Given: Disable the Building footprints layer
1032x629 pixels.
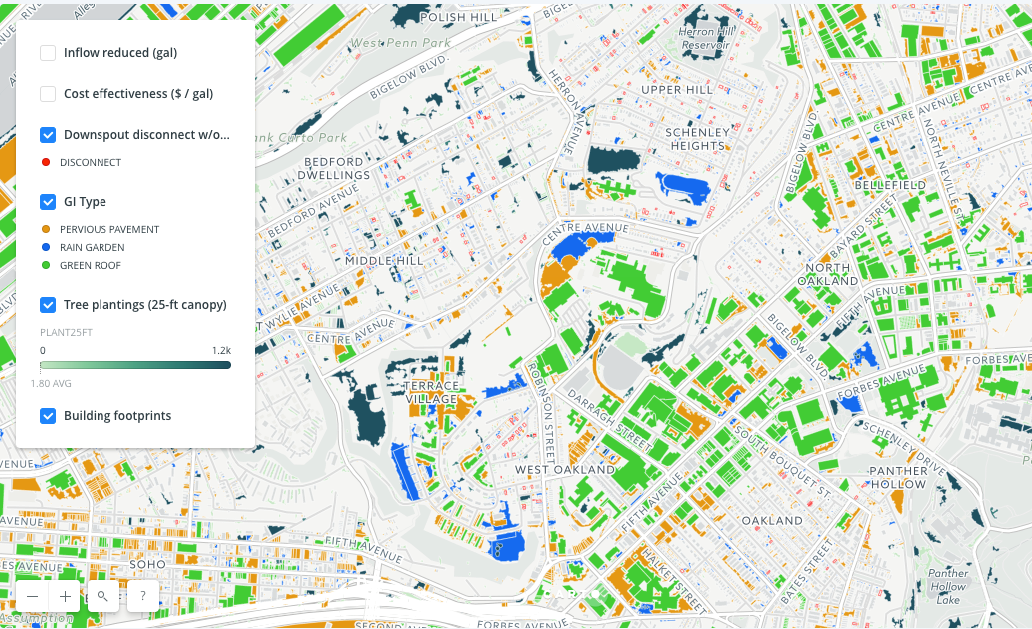Looking at the screenshot, I should click(48, 416).
